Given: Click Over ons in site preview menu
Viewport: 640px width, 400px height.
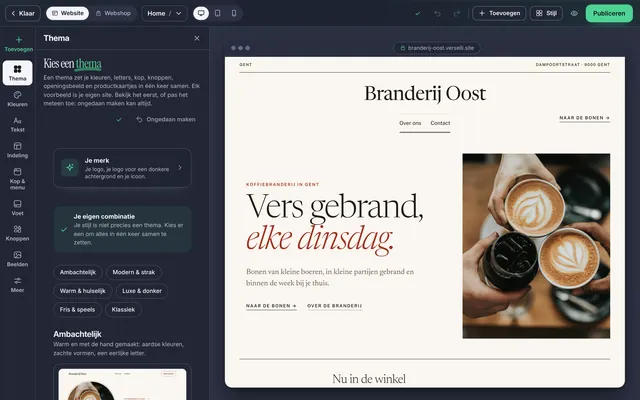Looking at the screenshot, I should point(410,123).
